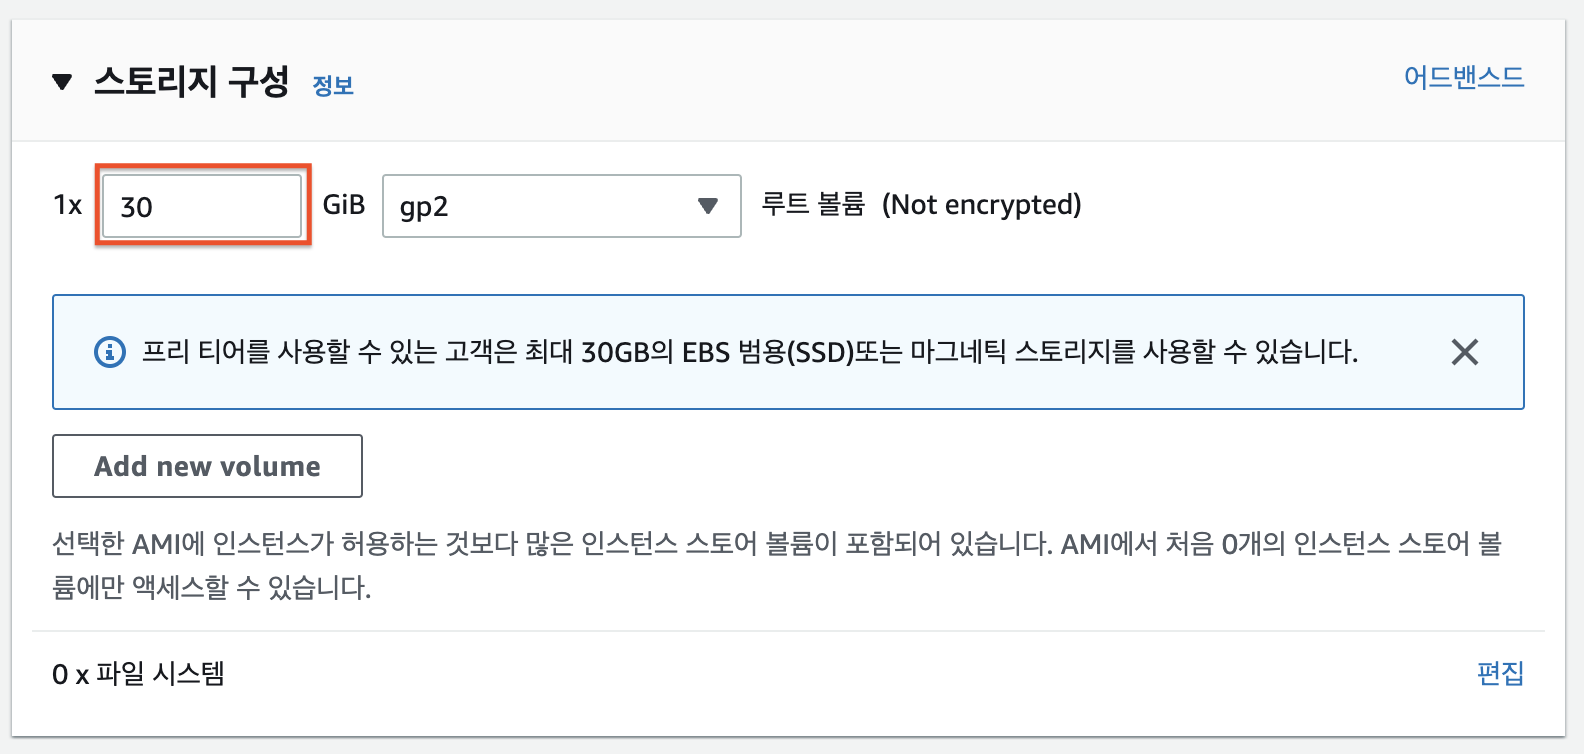
Task: Click the 스토리지 구성 section heading
Action: (191, 81)
